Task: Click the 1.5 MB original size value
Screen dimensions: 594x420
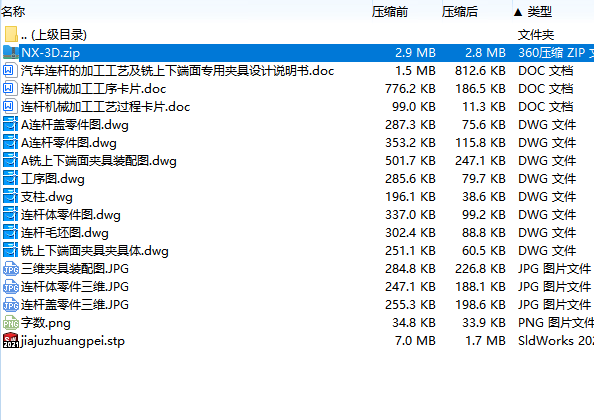Action: (x=415, y=70)
